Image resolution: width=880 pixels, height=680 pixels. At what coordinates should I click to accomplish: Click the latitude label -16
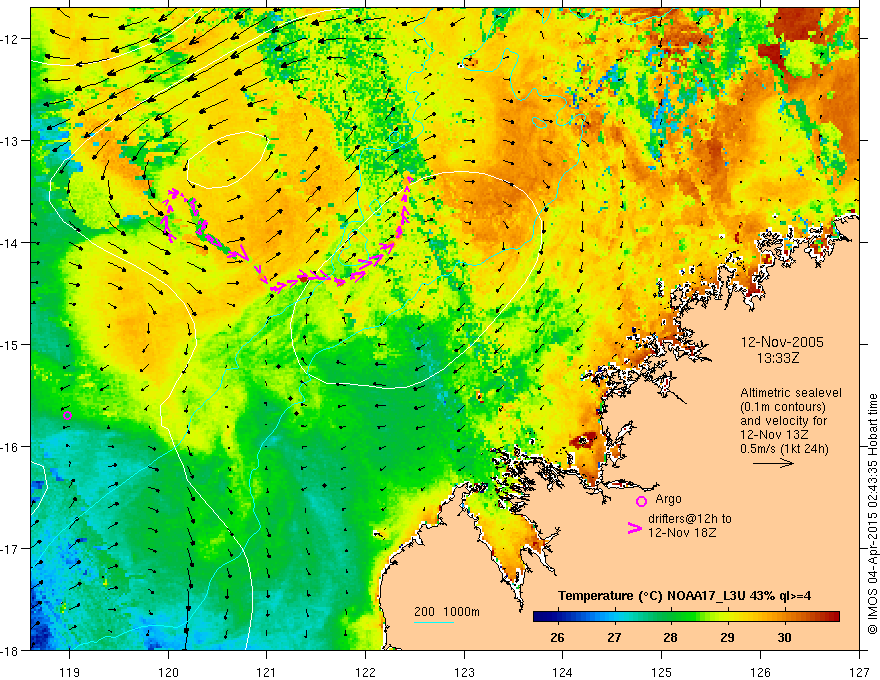click(11, 447)
